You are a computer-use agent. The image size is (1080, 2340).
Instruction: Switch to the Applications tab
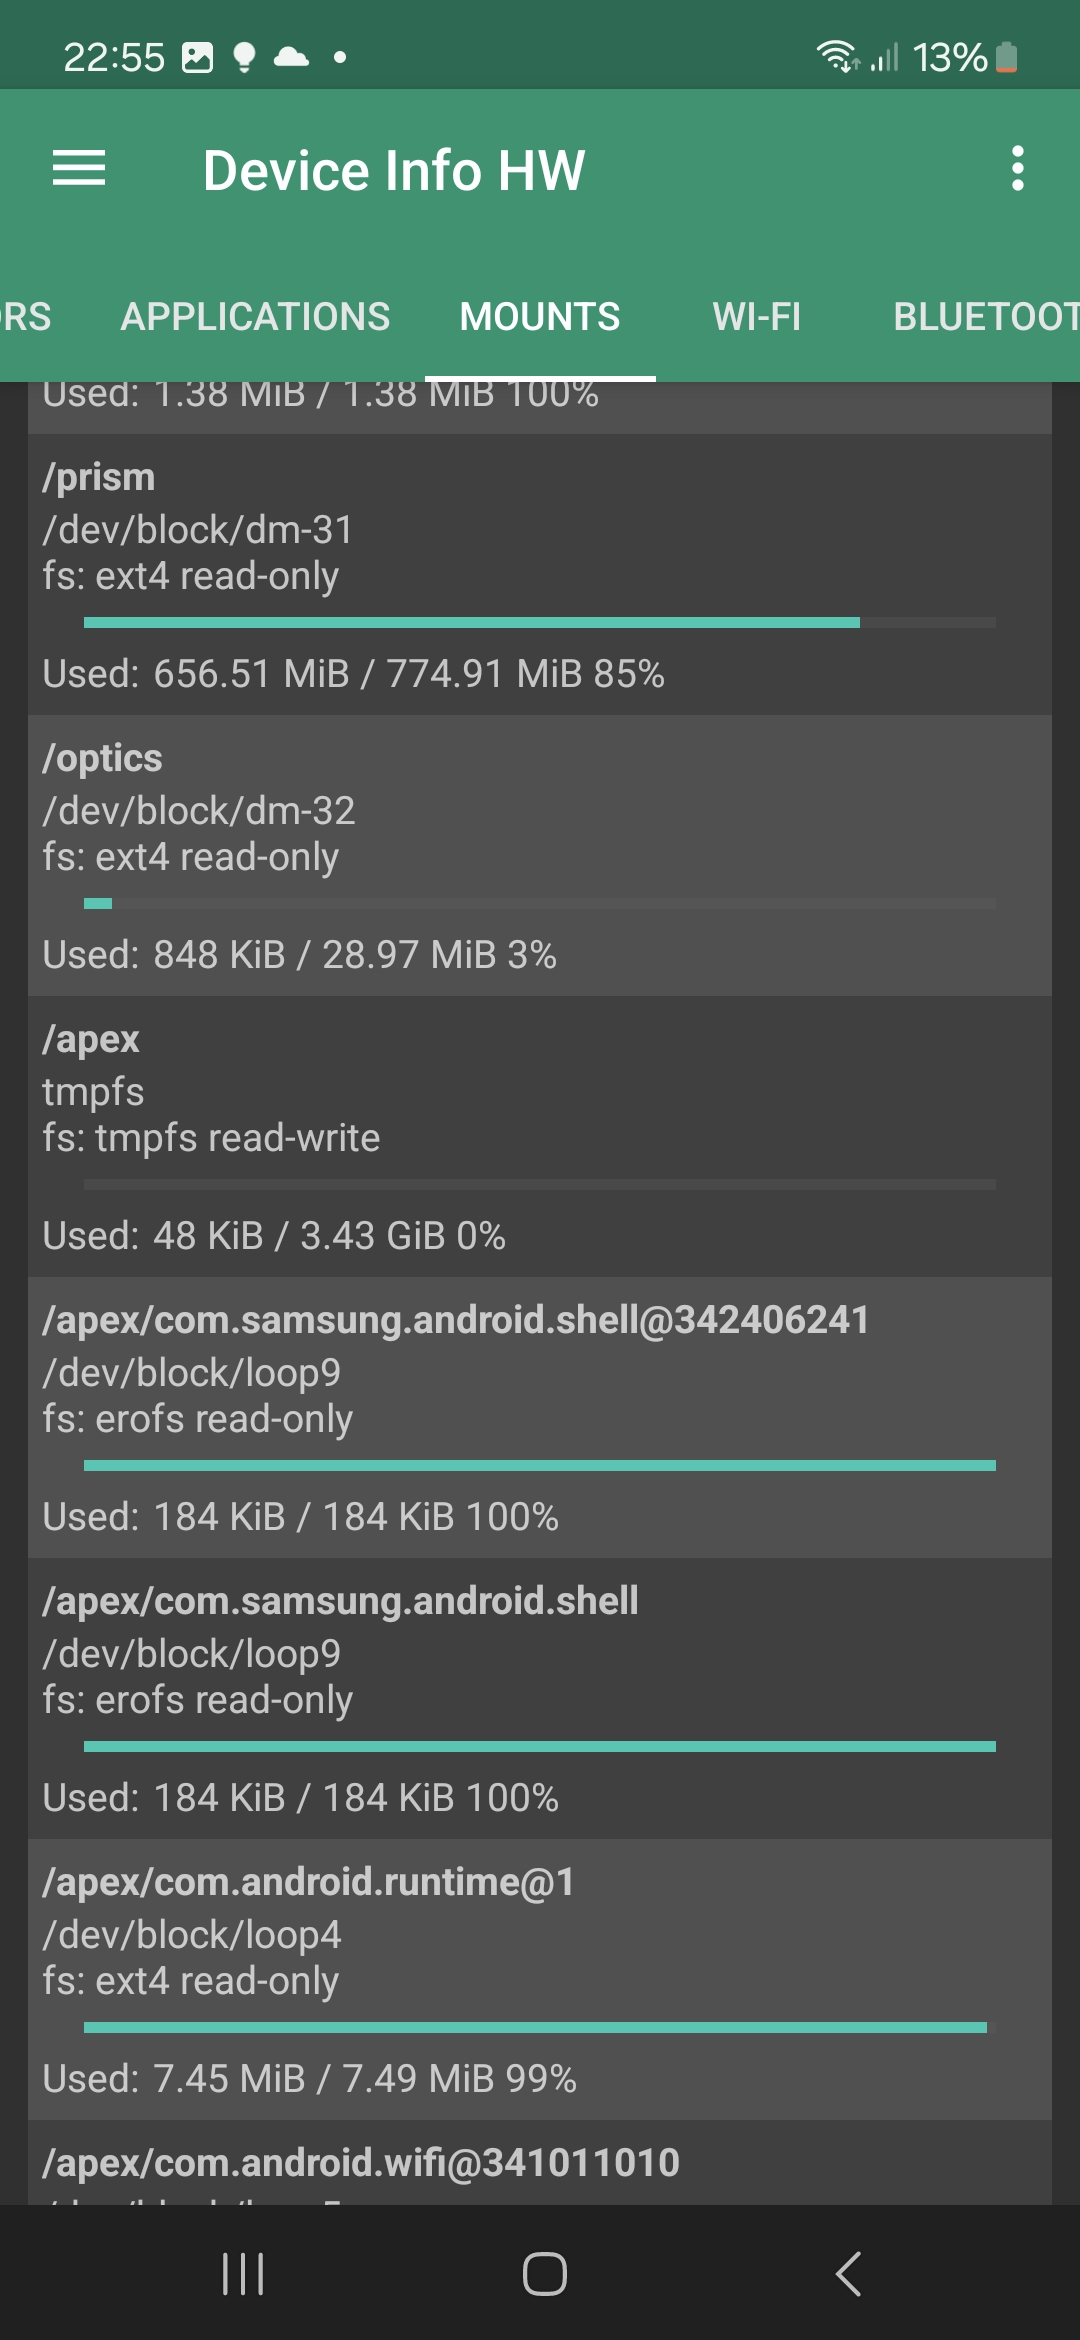pos(255,317)
